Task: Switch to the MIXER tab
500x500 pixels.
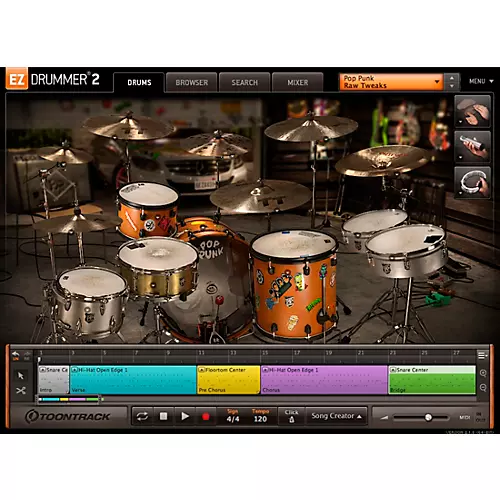Action: coord(298,82)
